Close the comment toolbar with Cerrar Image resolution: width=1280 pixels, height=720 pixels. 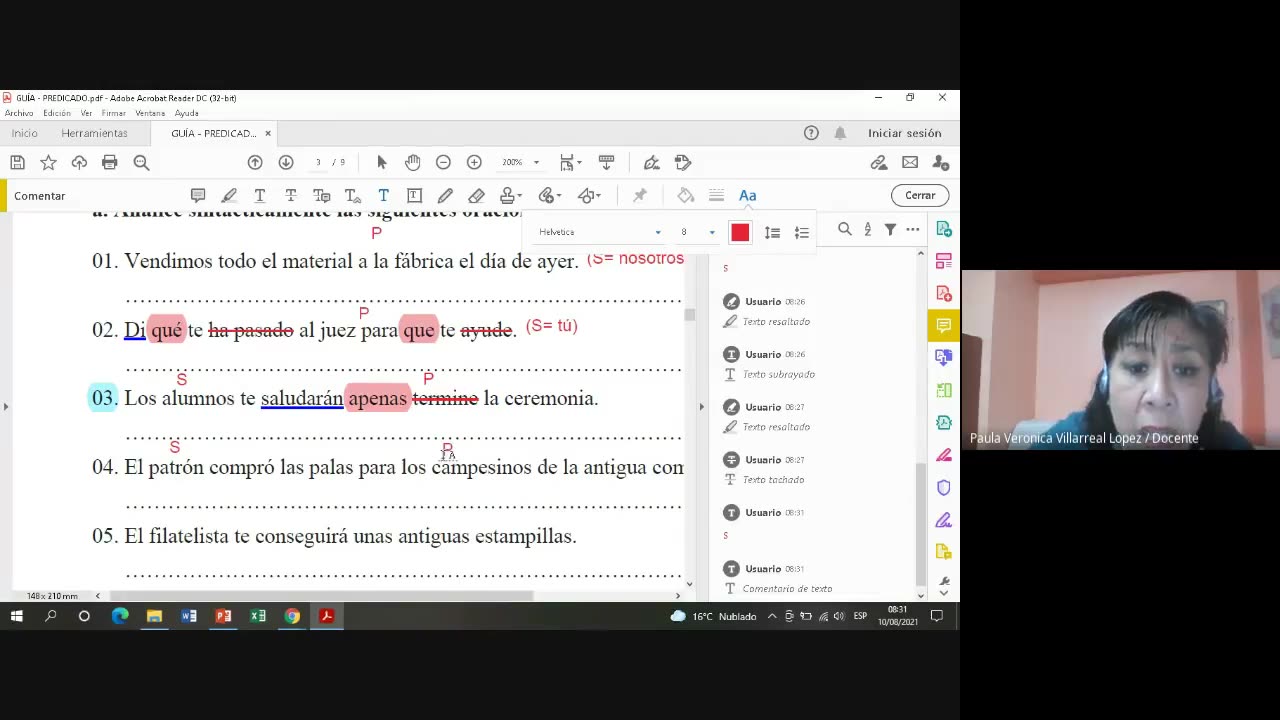pos(920,195)
